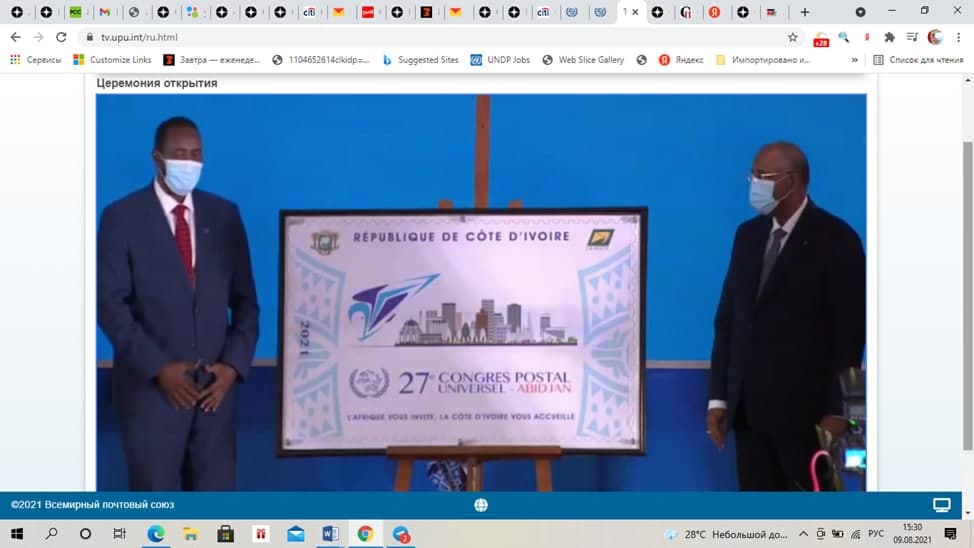
Task: Open the tab search dropdown
Action: coord(860,12)
